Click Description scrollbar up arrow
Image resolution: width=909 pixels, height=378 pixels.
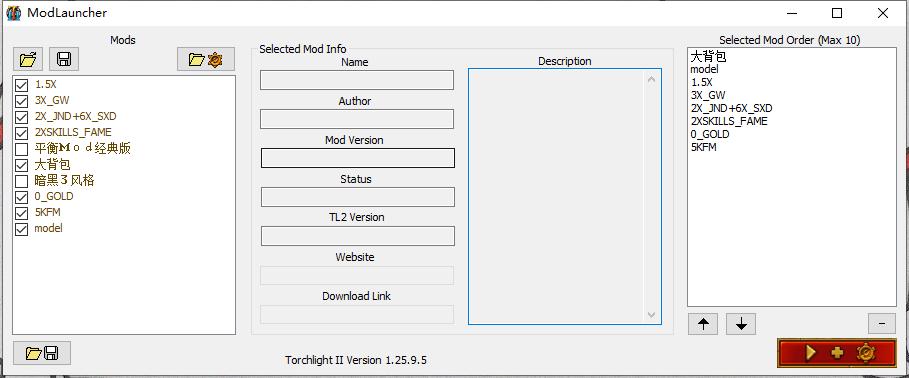coord(651,79)
